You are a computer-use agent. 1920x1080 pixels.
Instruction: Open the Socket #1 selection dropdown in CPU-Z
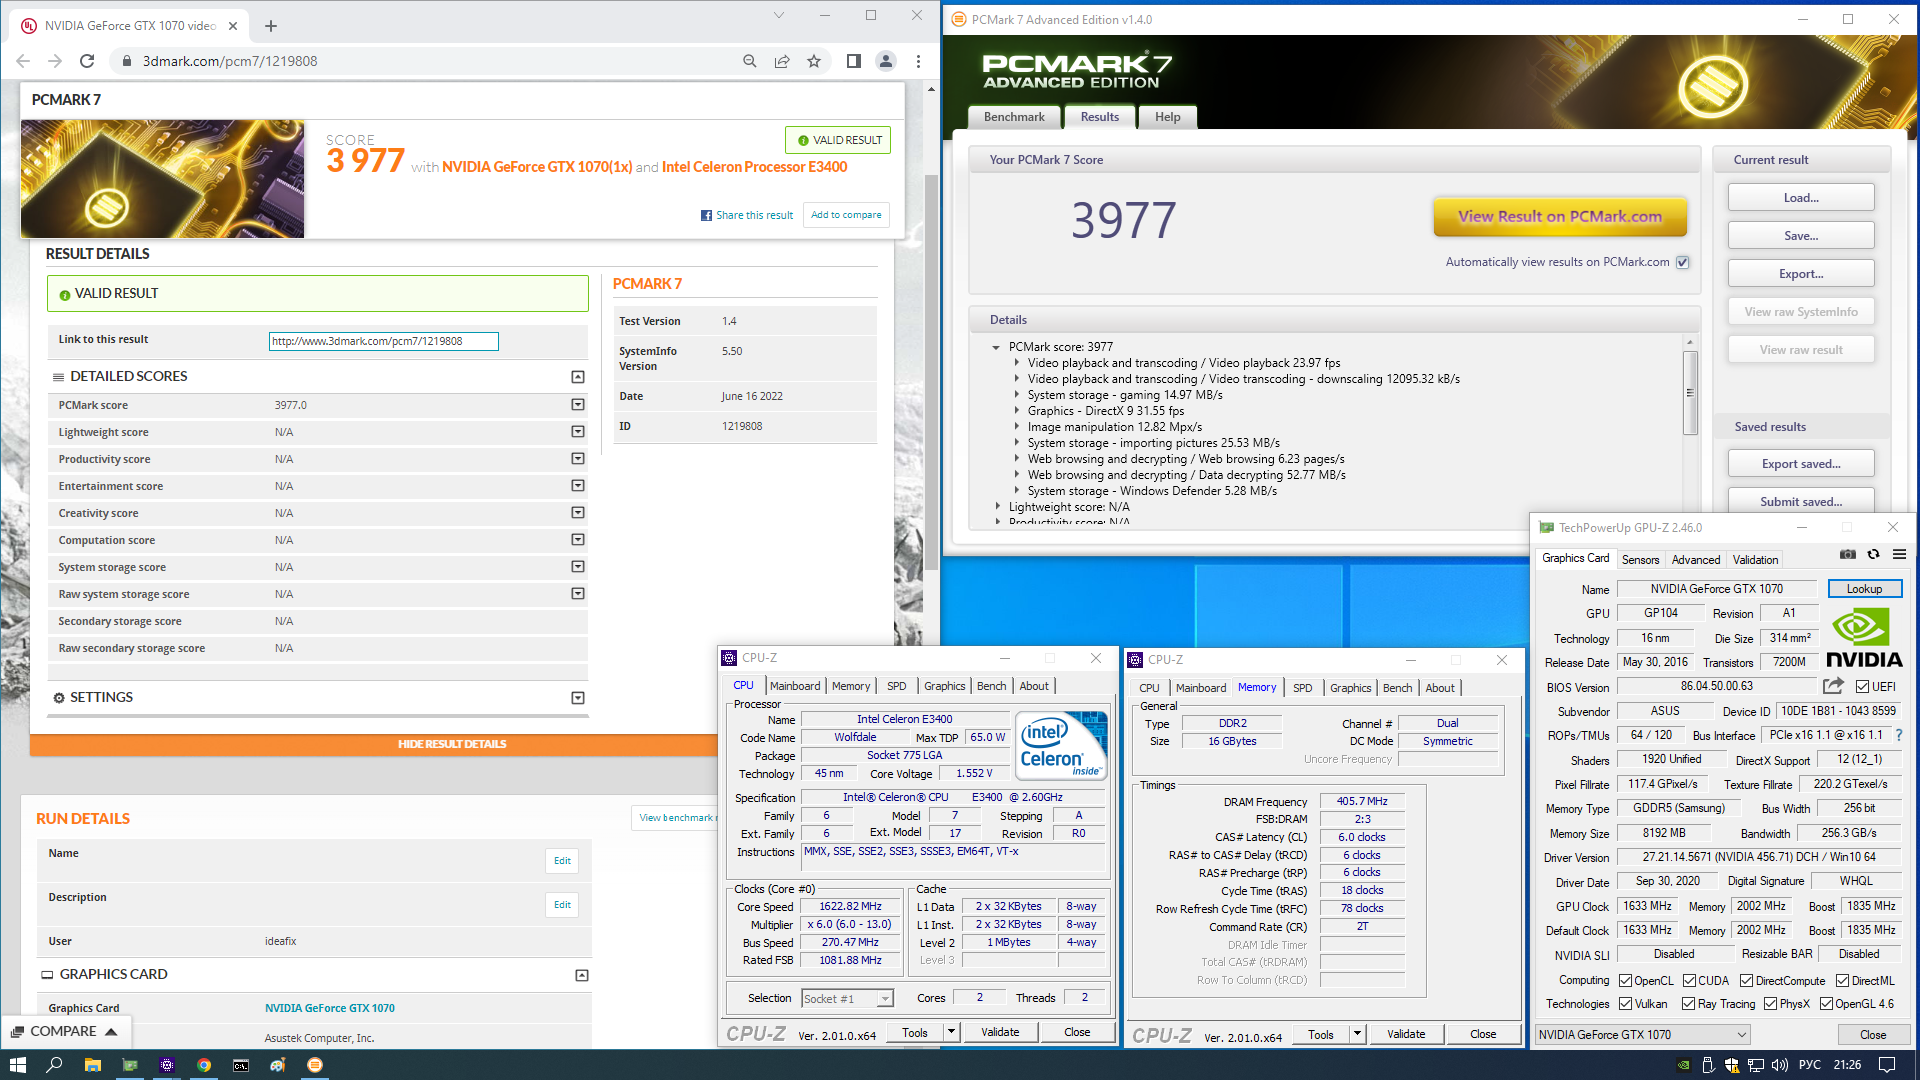pyautogui.click(x=885, y=999)
